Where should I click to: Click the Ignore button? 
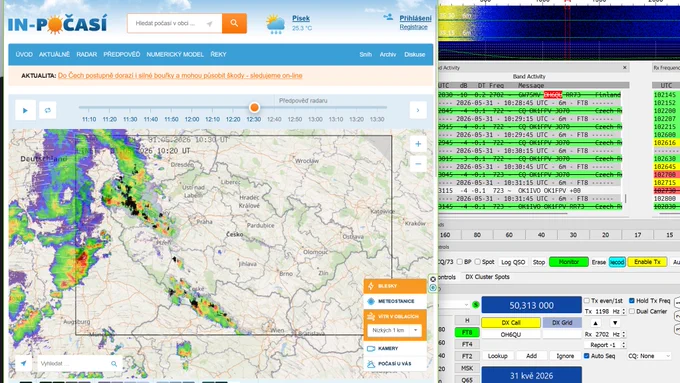tap(565, 356)
